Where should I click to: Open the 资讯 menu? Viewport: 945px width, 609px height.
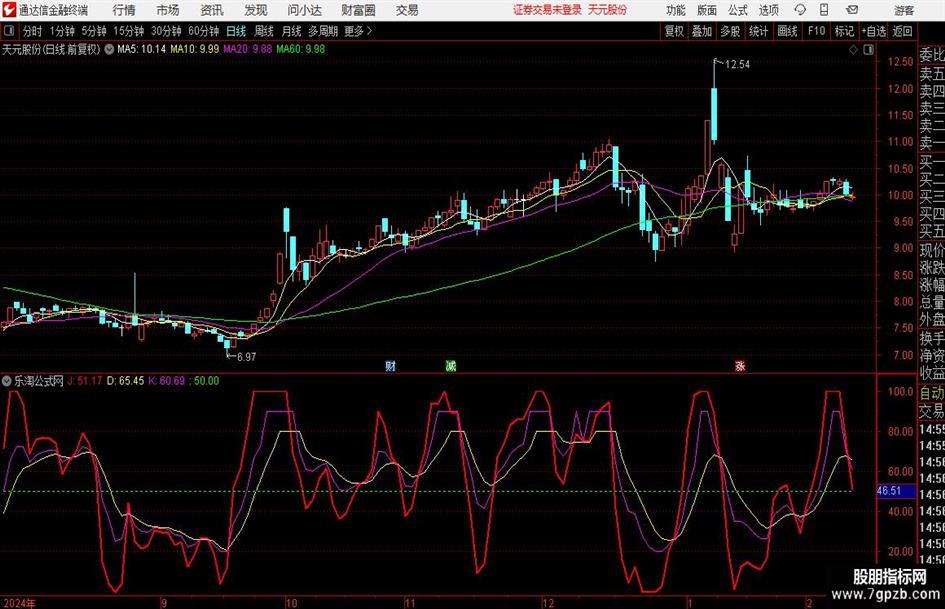pyautogui.click(x=212, y=10)
